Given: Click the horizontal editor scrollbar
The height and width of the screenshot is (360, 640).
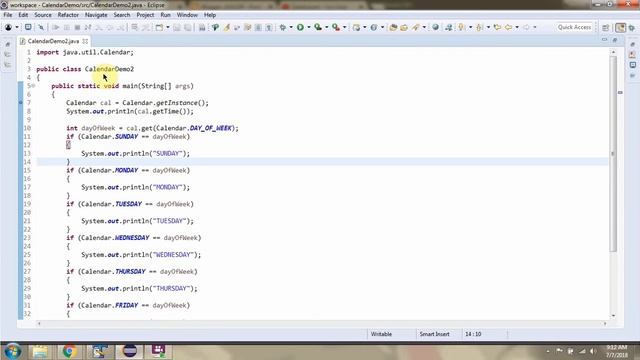Looking at the screenshot, I should pos(322,324).
